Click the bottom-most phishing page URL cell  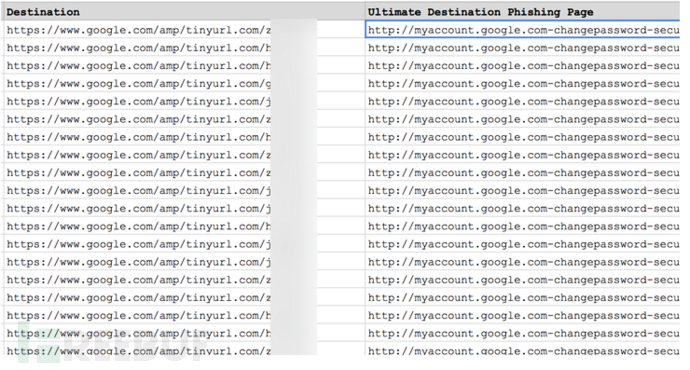523,350
